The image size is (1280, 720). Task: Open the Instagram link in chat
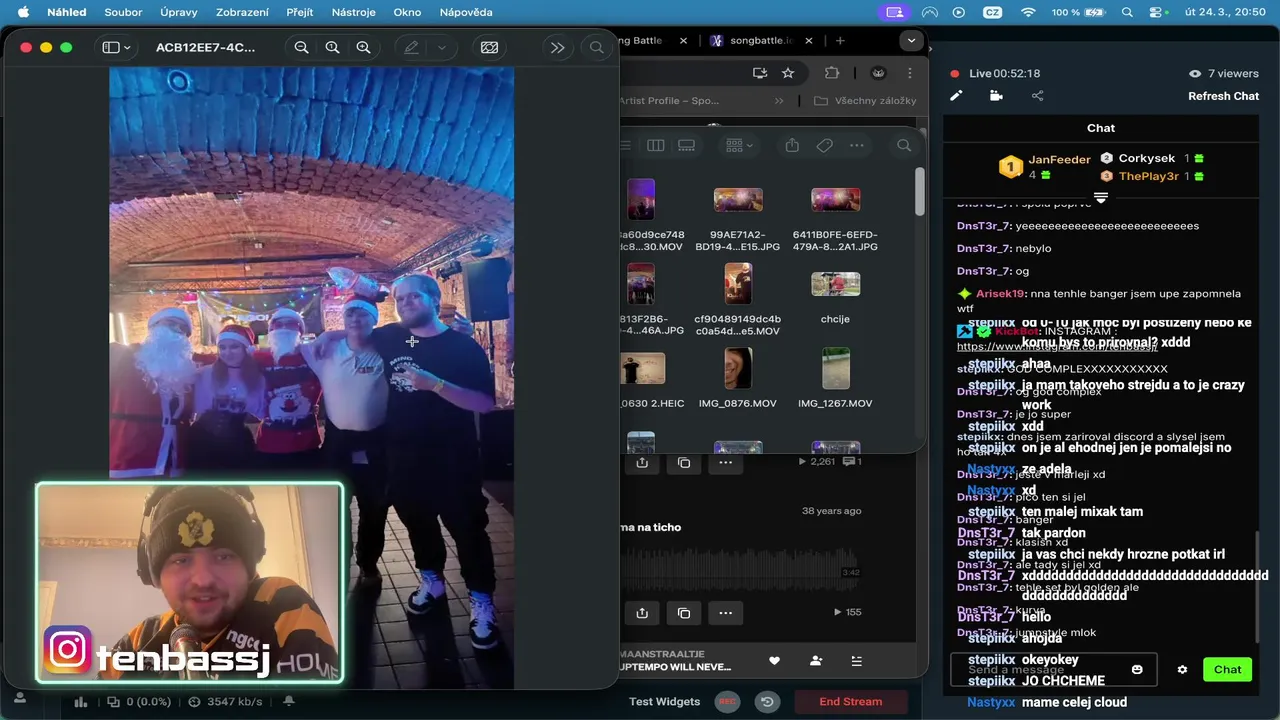point(1057,346)
